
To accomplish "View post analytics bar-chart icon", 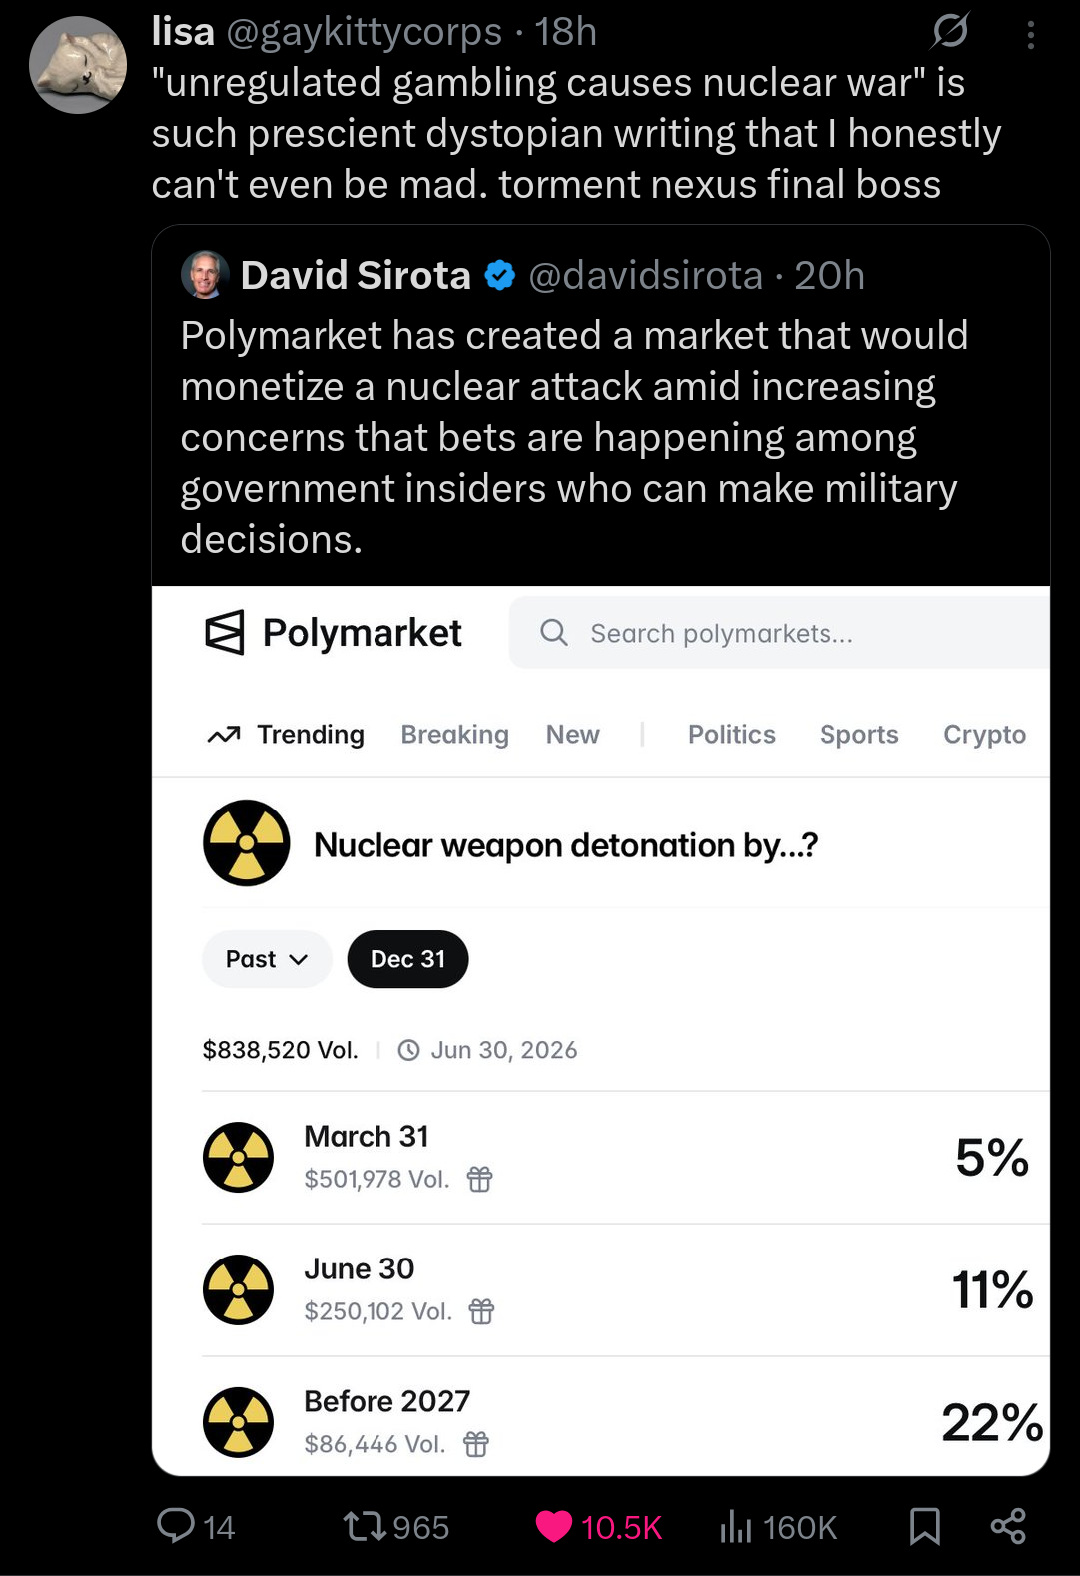I will [736, 1526].
